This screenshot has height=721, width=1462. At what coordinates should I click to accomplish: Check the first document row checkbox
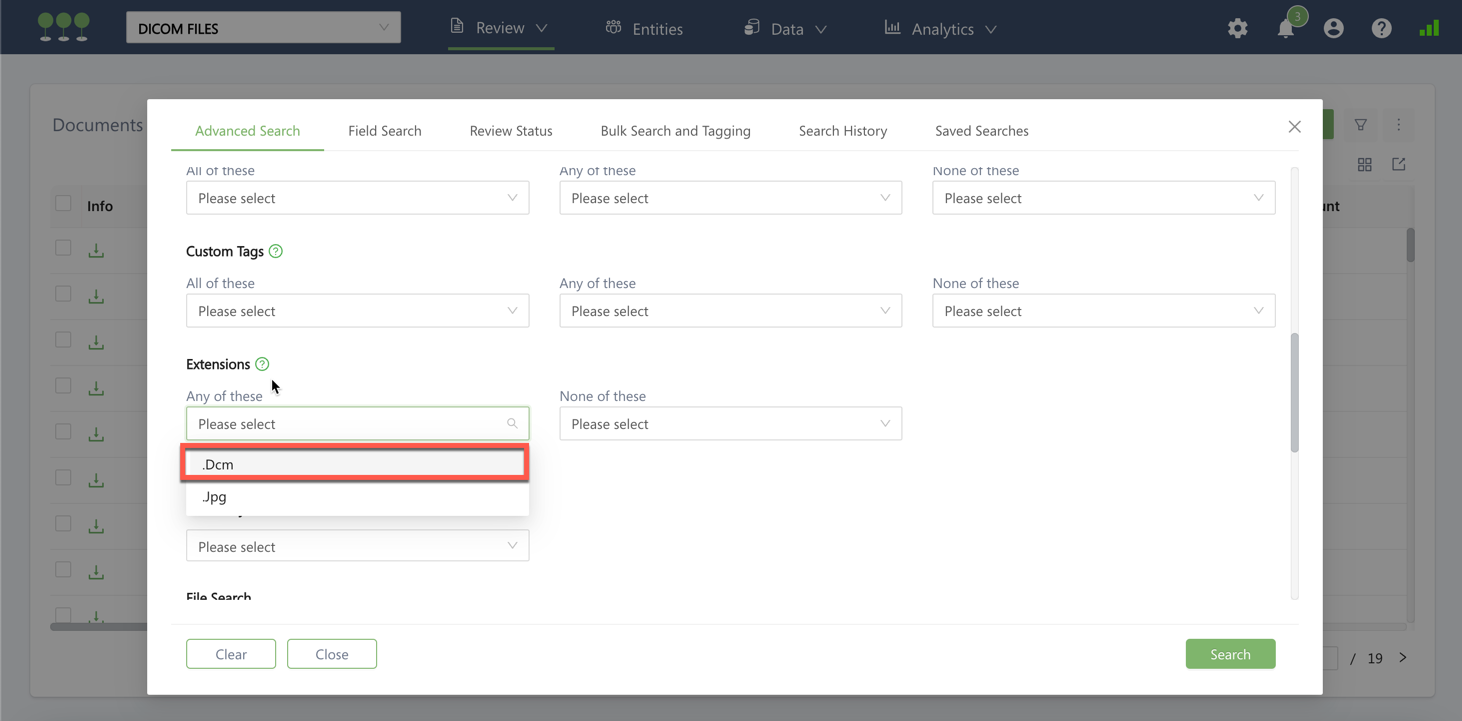click(63, 248)
